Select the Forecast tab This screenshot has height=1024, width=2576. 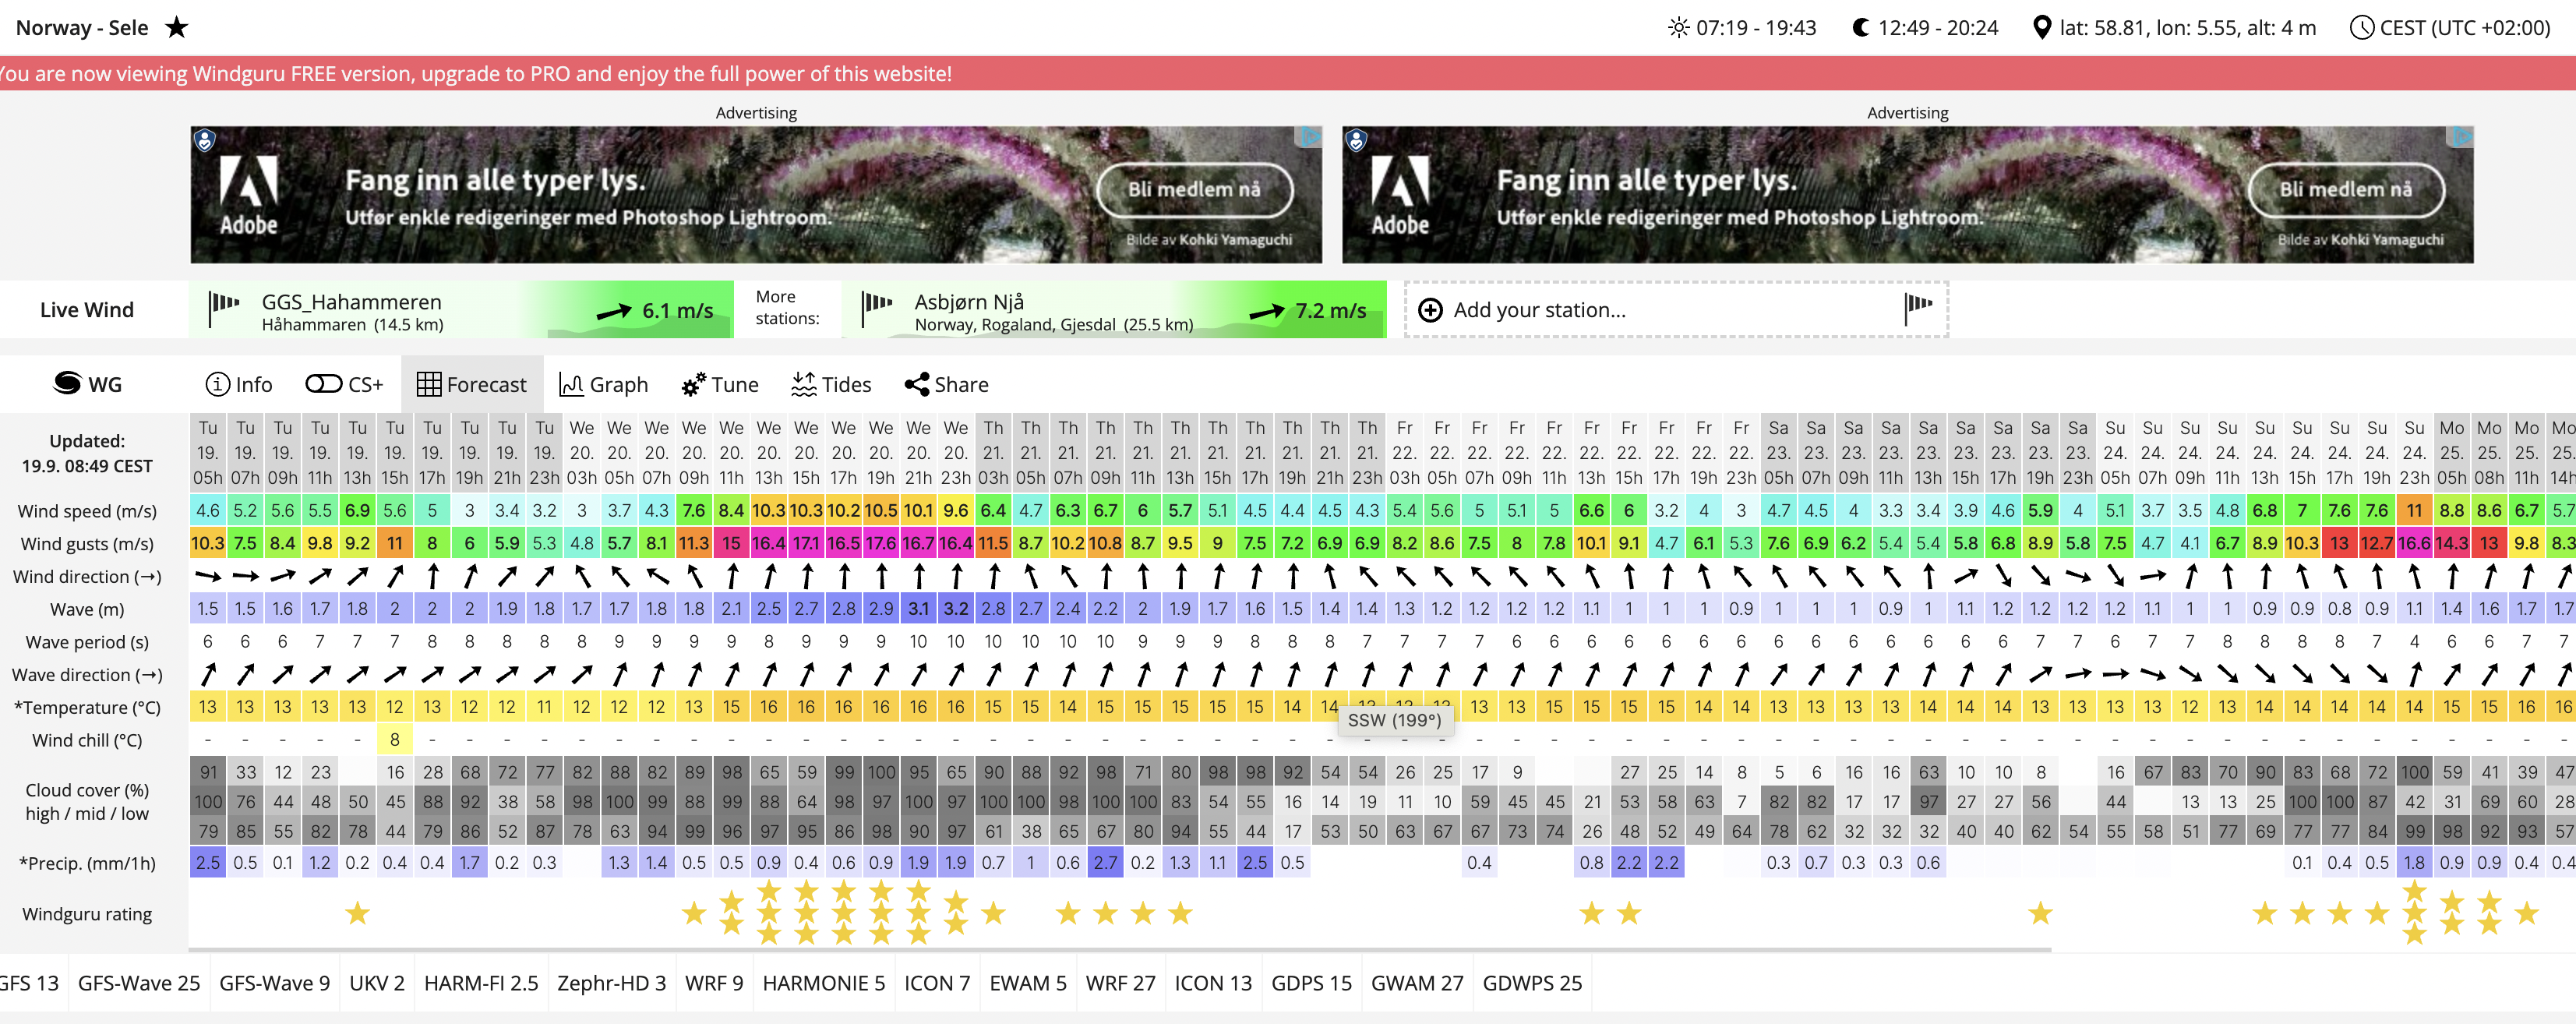click(472, 384)
